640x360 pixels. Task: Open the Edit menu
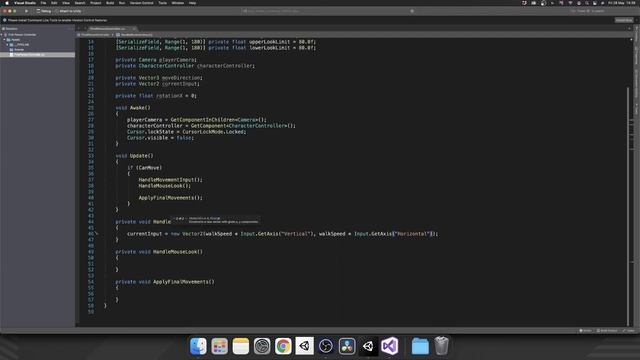coord(54,3)
